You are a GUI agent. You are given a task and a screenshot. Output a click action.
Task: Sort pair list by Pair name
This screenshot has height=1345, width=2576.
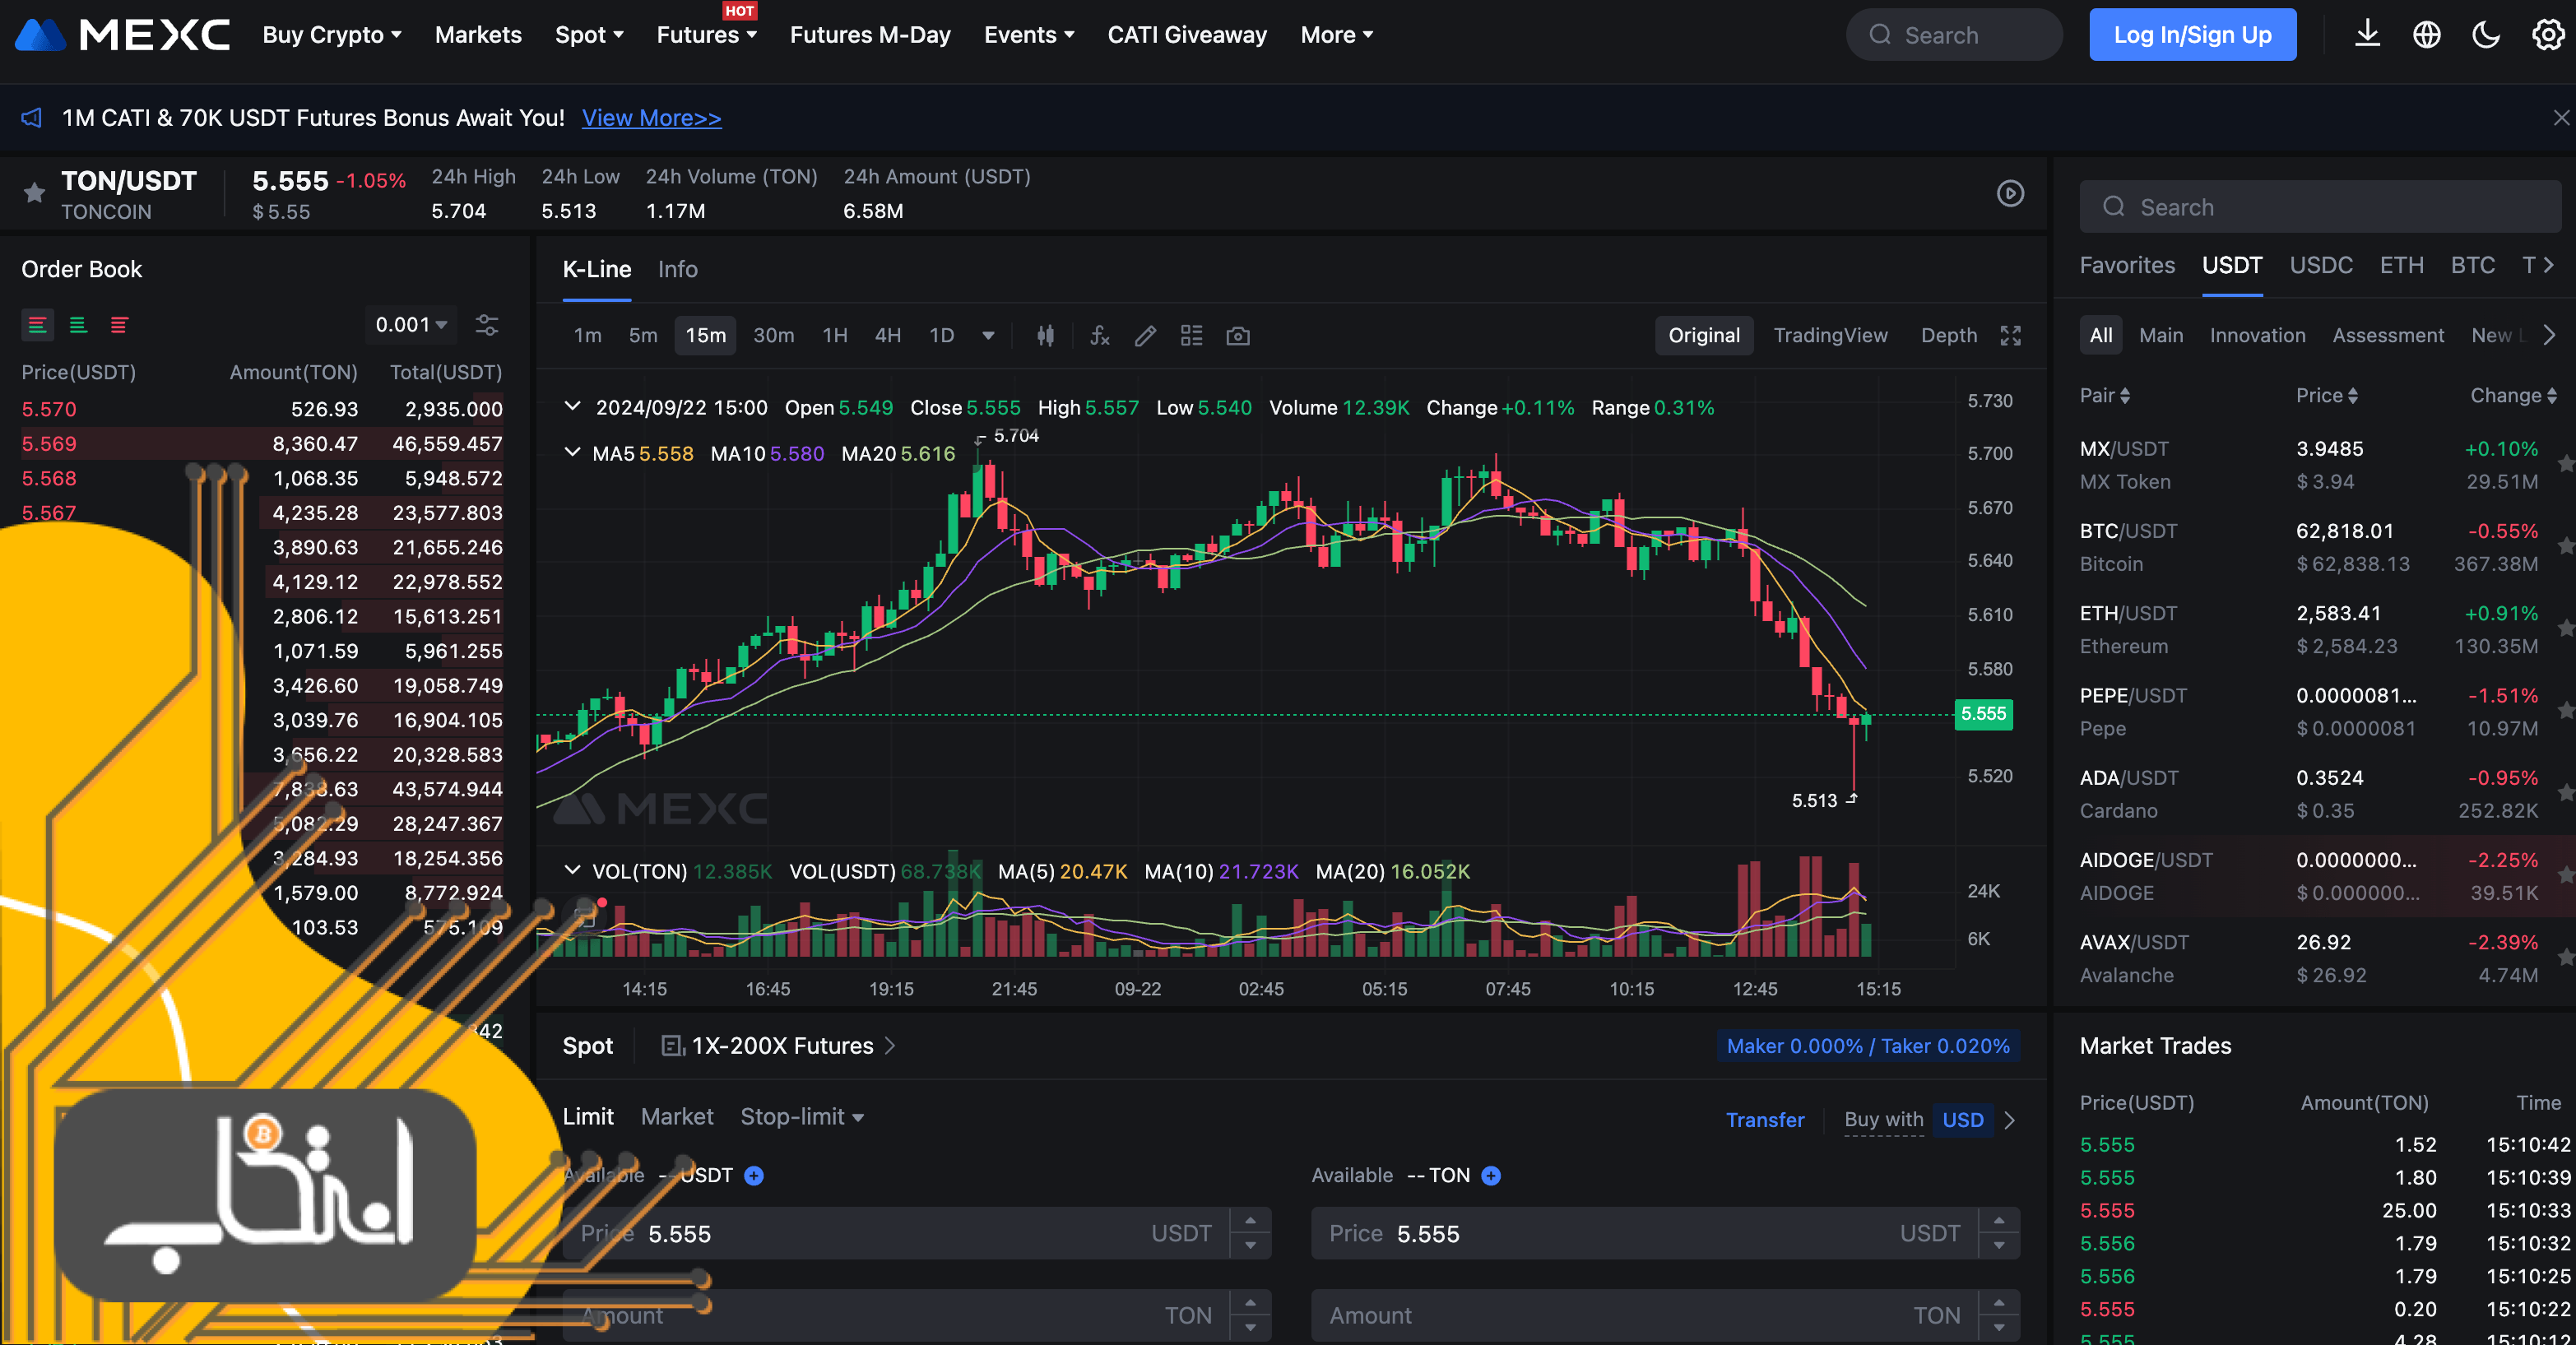coord(2104,396)
